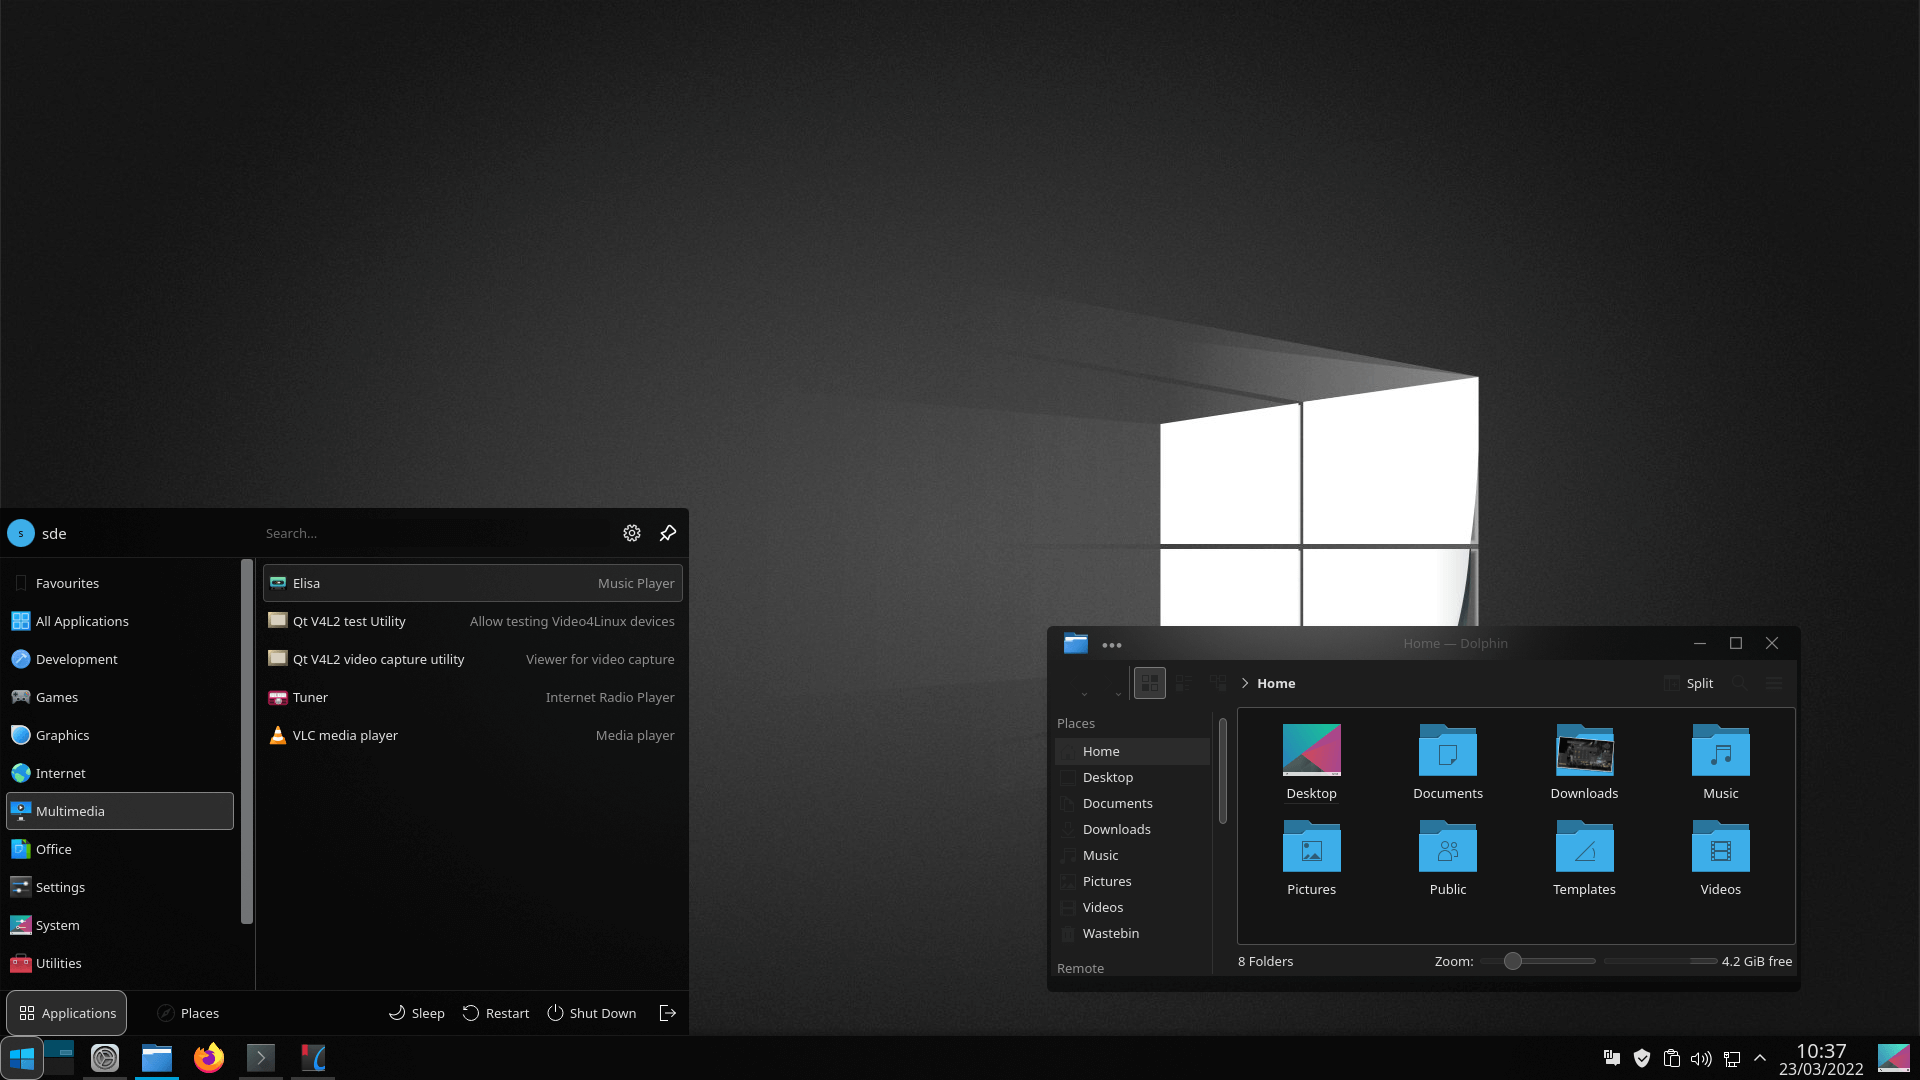Launch VLC media player
1920x1080 pixels.
click(x=472, y=735)
